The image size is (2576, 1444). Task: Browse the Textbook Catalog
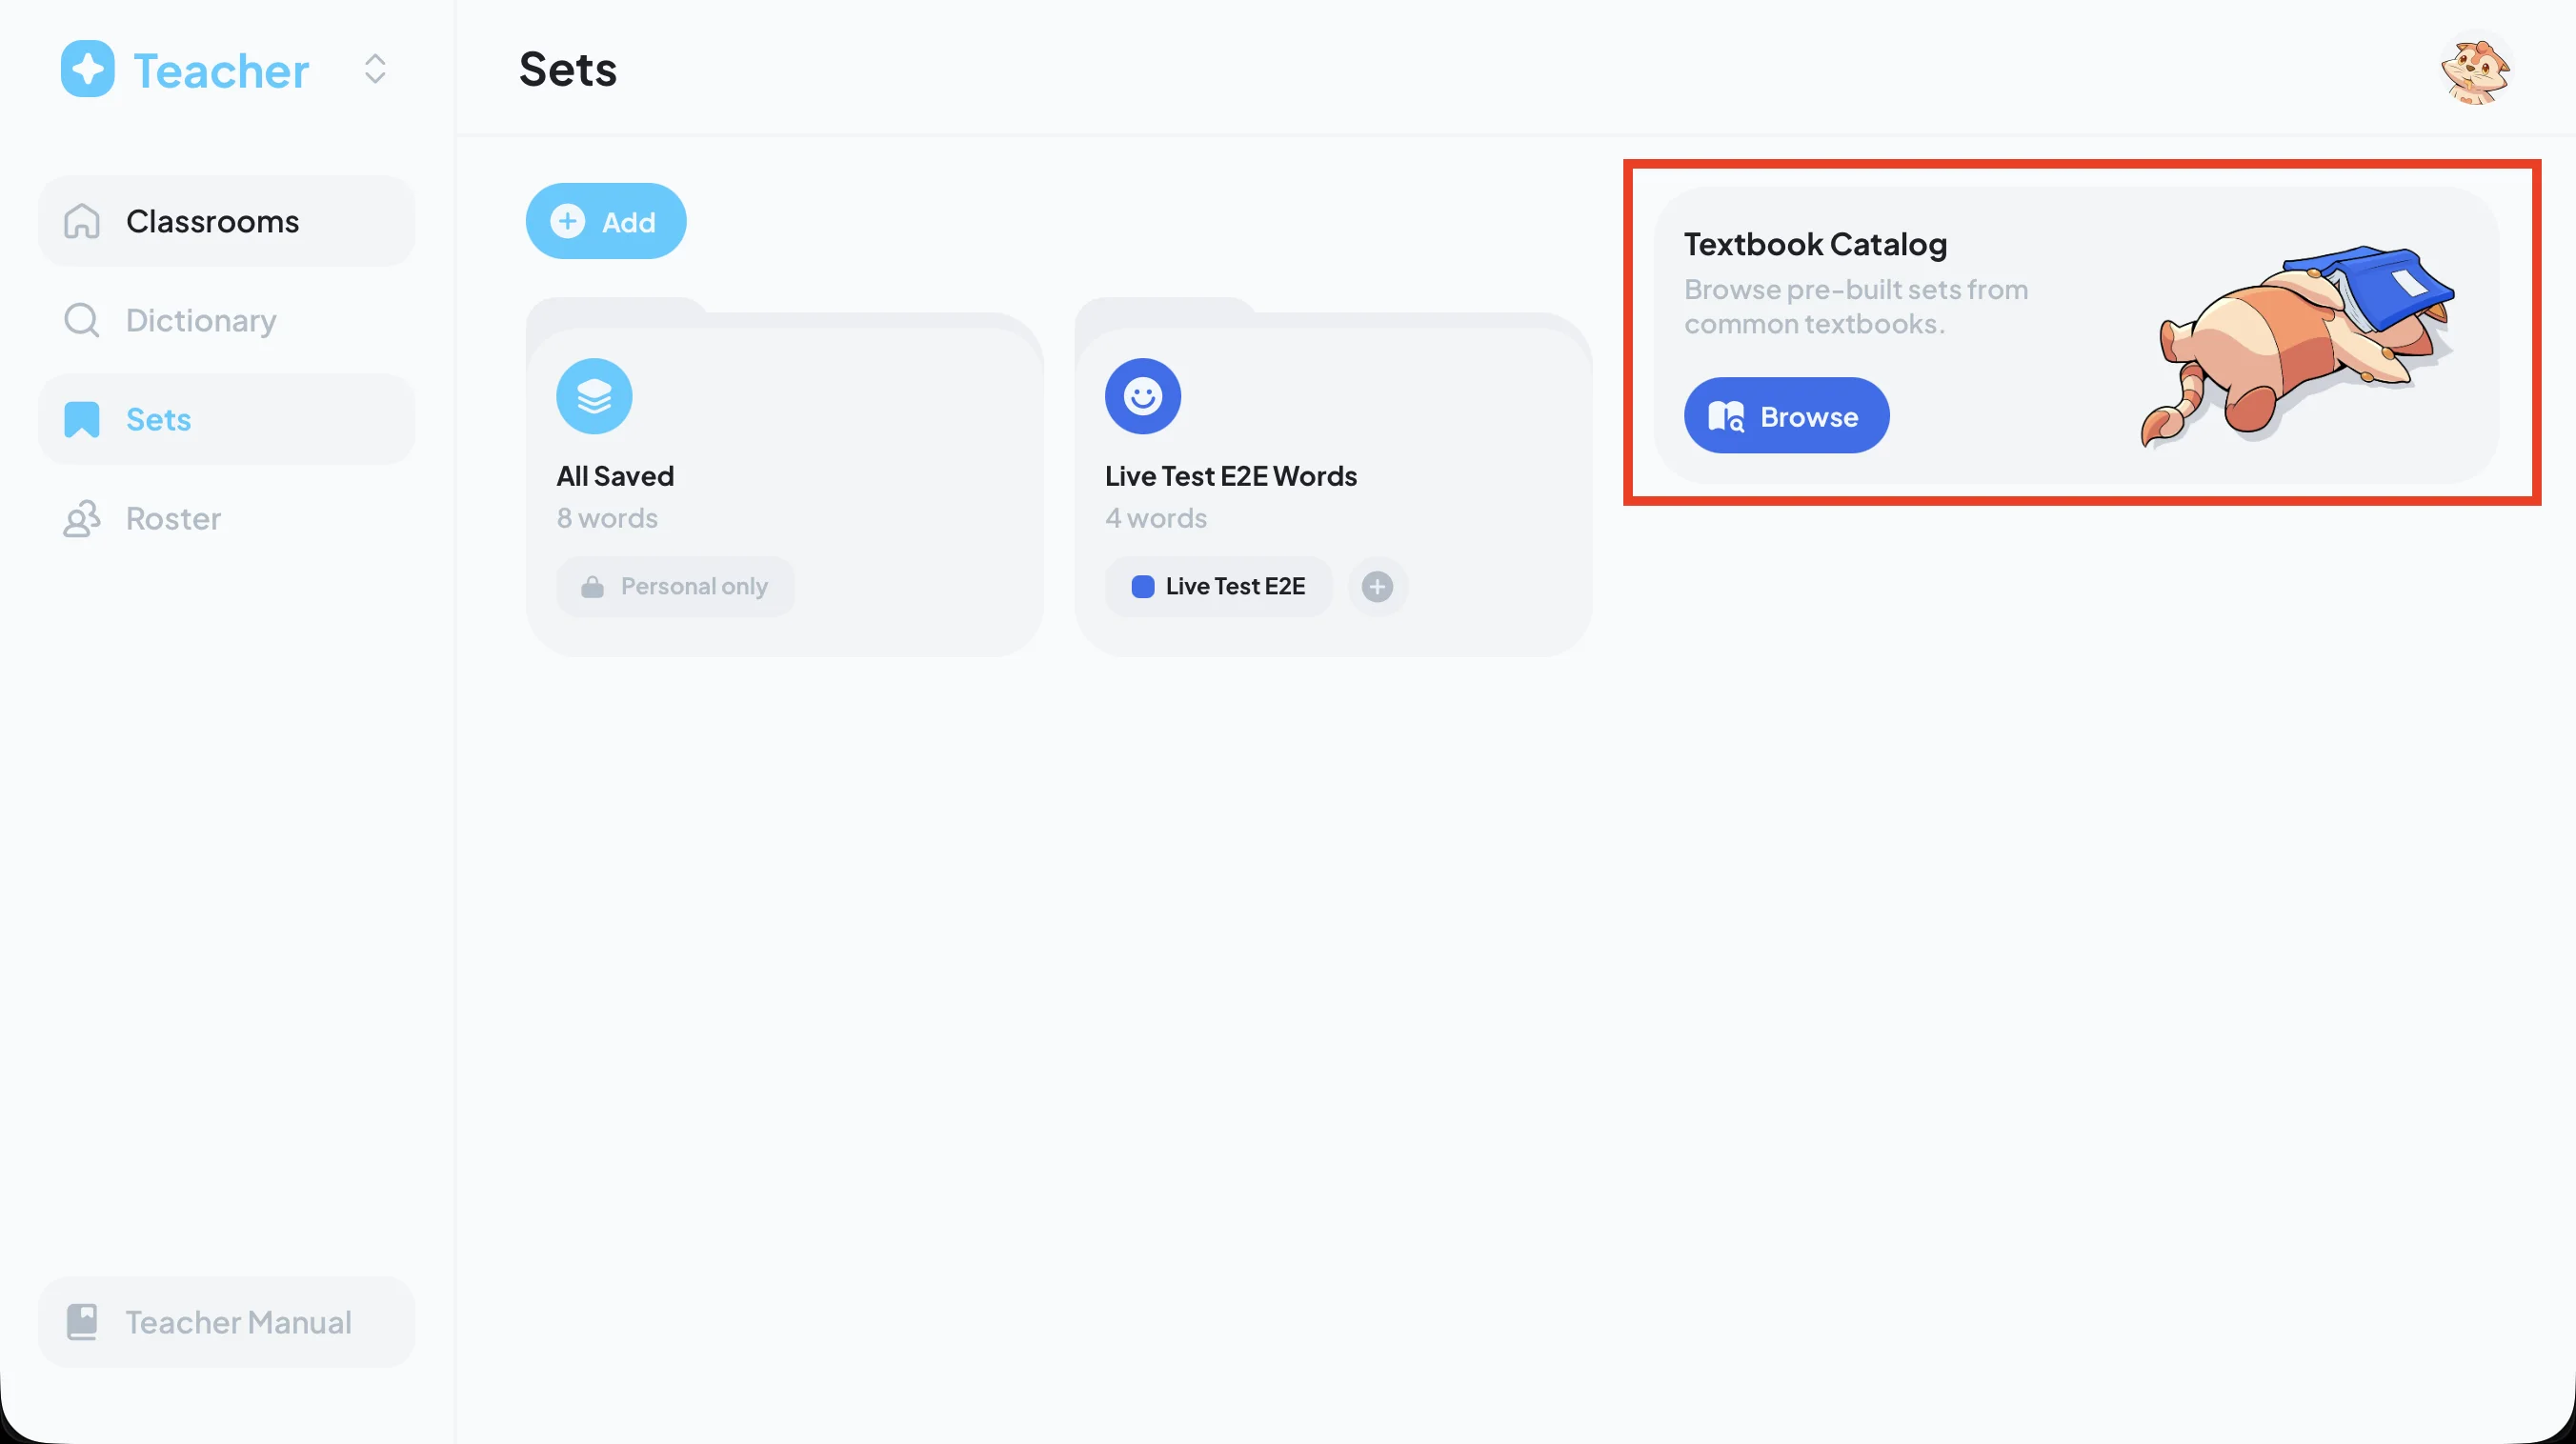1786,415
